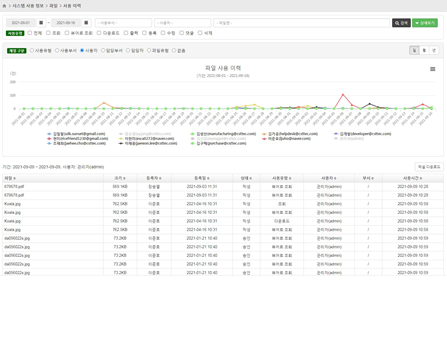Go to home via breadcrumb house icon
This screenshot has height=362, width=447.
pos(4,6)
